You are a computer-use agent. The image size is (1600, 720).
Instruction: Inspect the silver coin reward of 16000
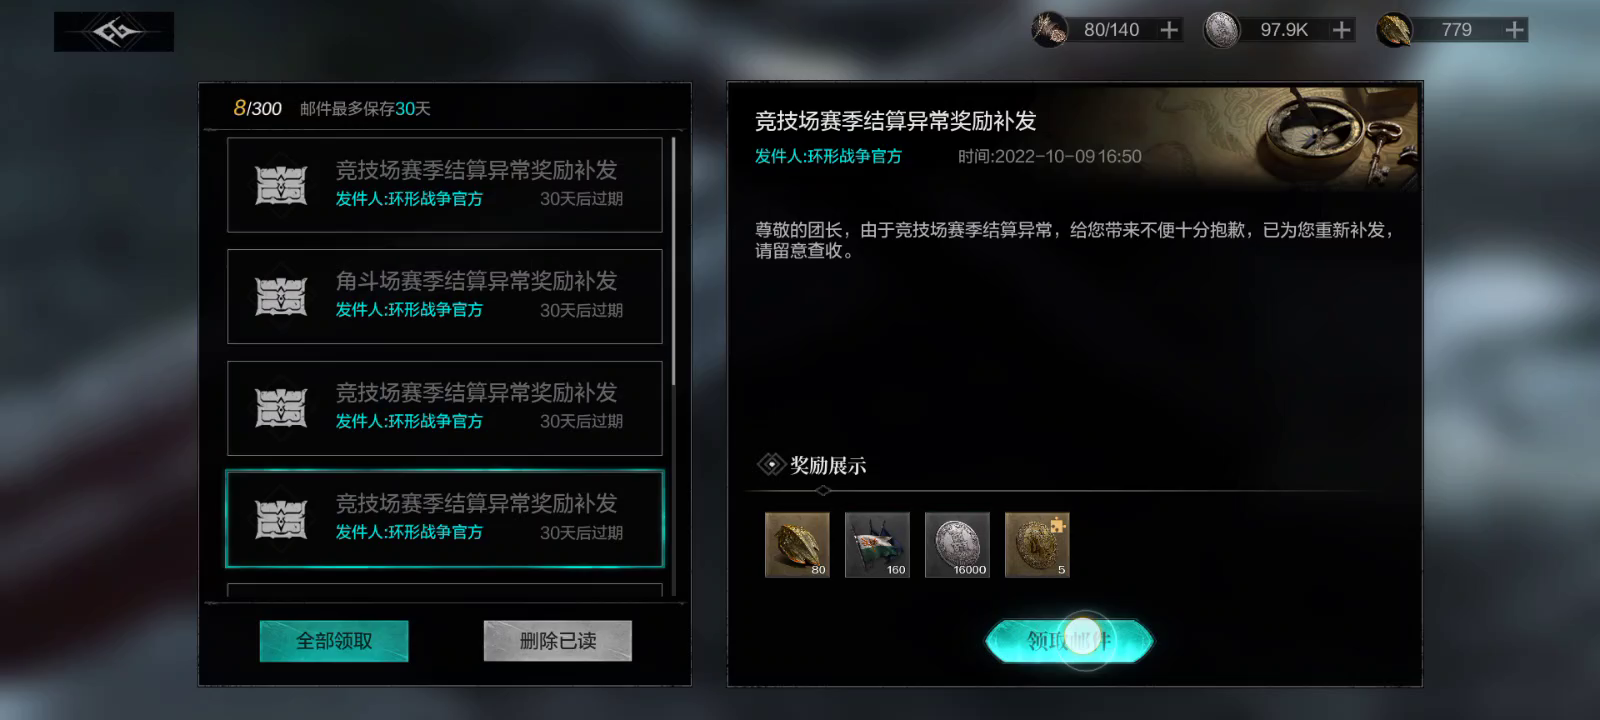[x=957, y=545]
